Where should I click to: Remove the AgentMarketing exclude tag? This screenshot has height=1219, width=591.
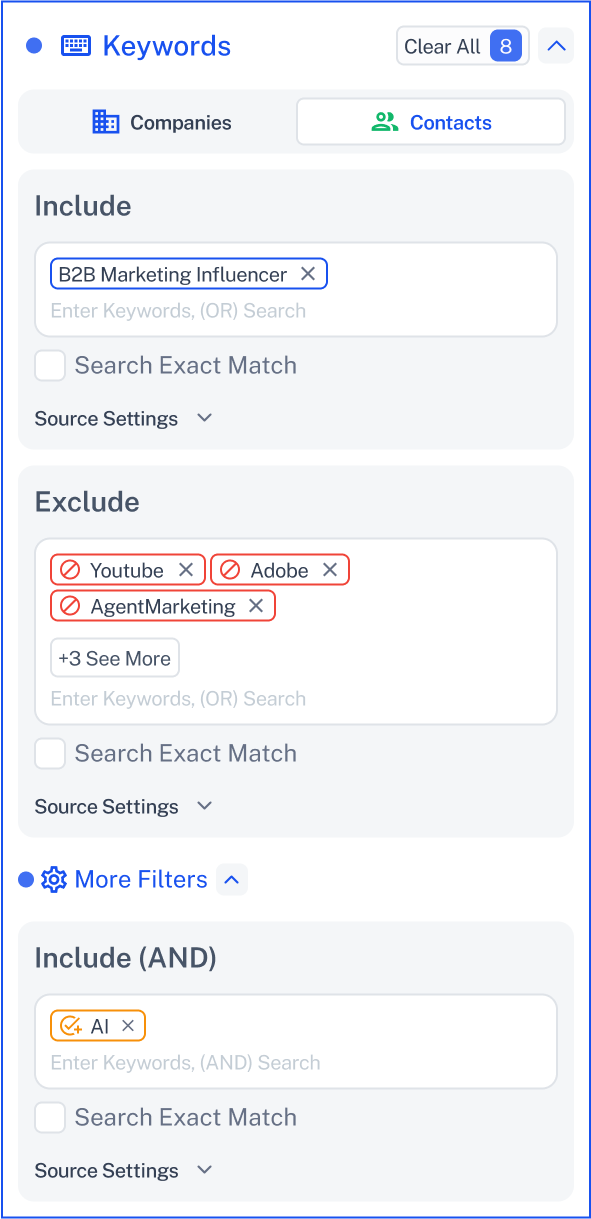pyautogui.click(x=256, y=606)
